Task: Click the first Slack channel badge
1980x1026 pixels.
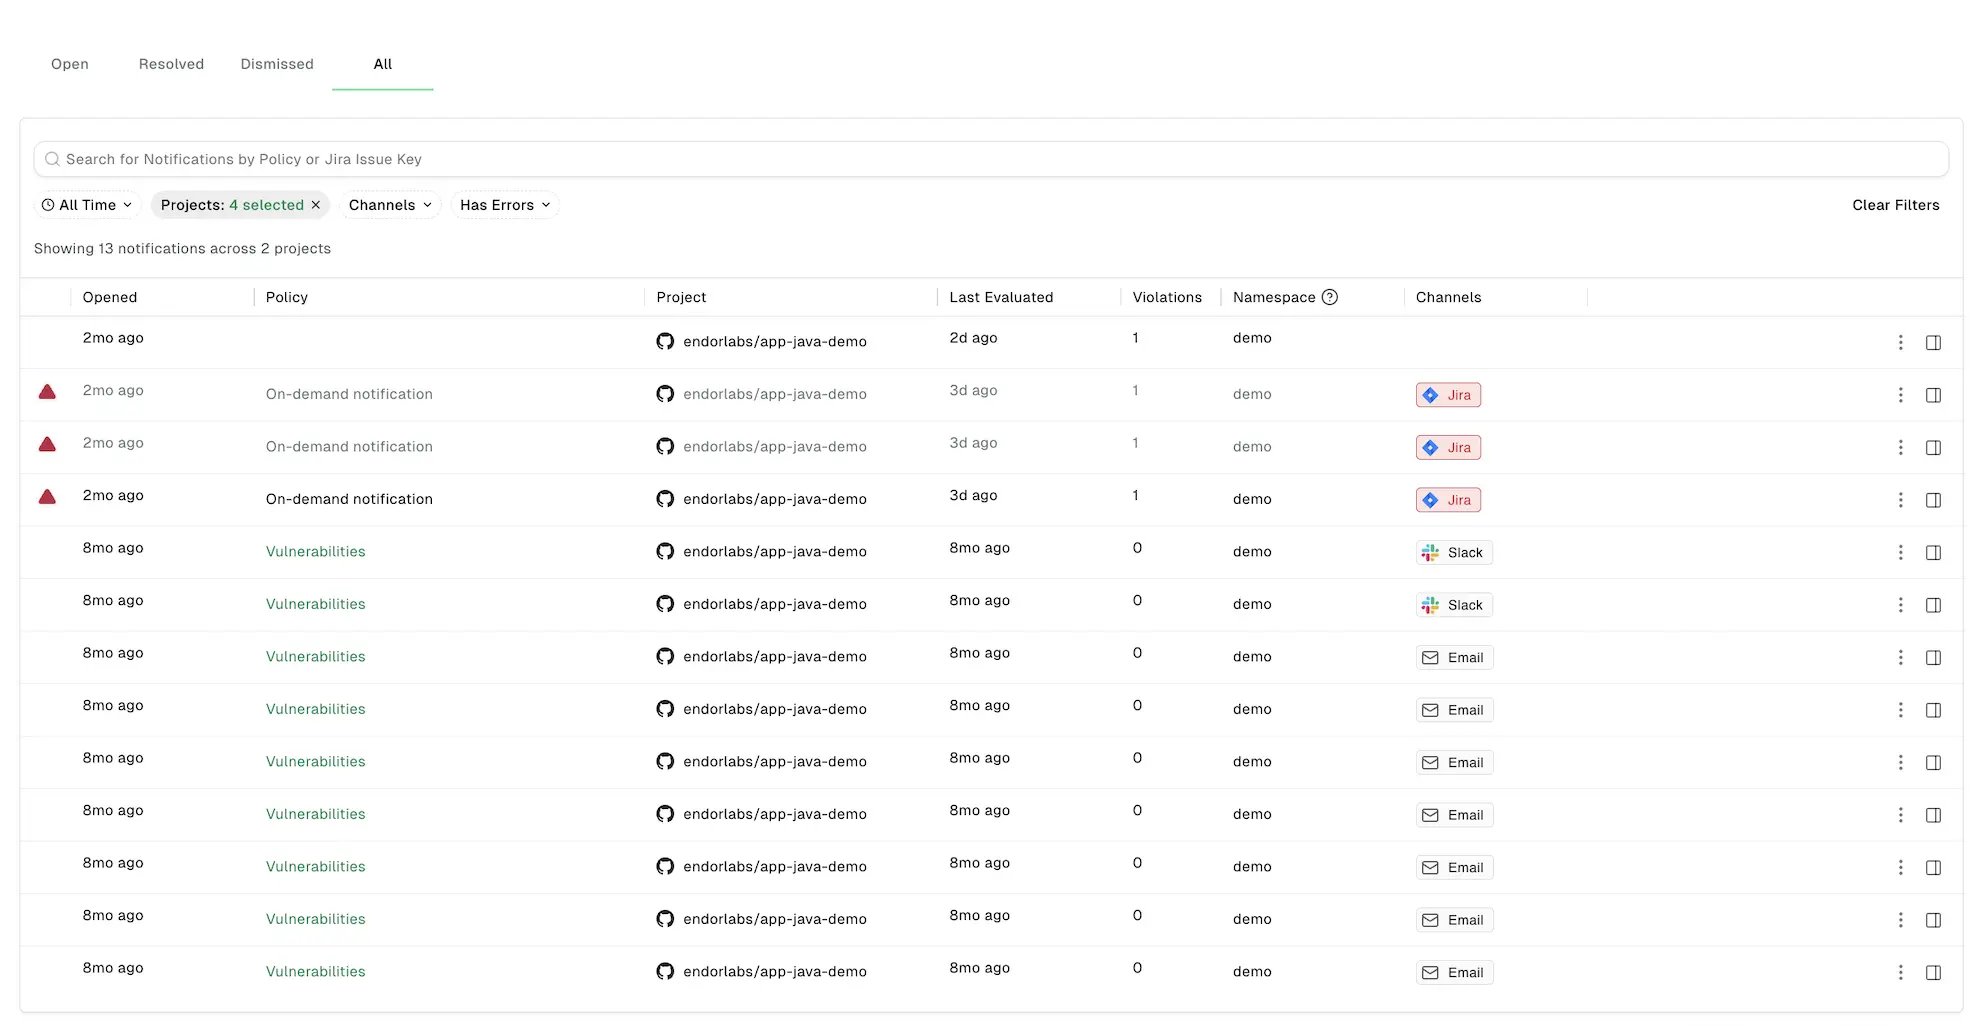Action: tap(1454, 552)
